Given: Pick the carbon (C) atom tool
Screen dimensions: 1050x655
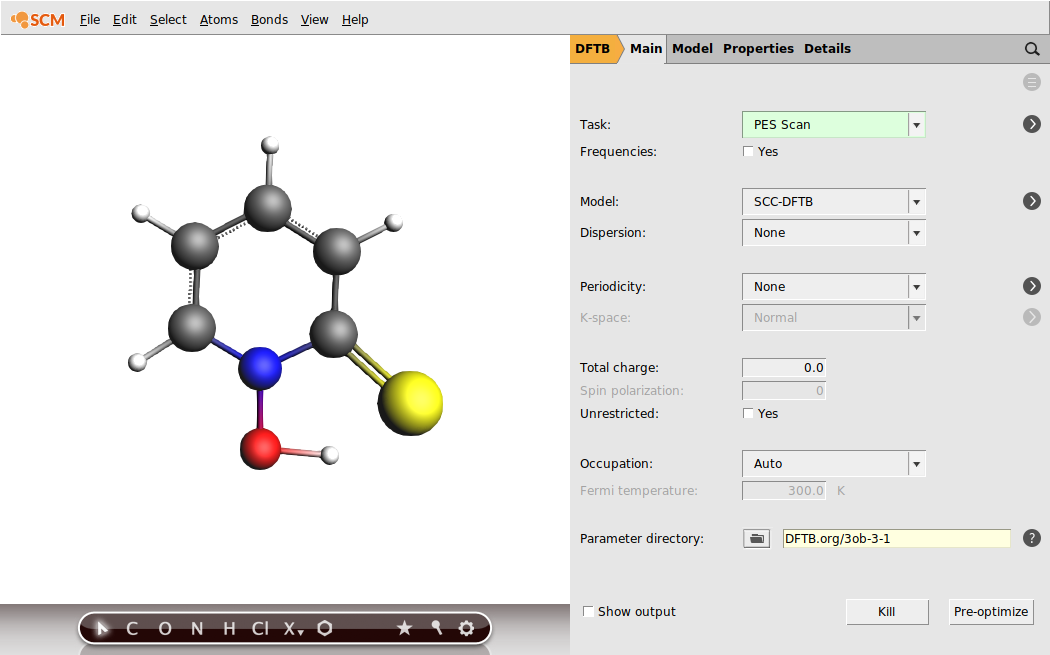Looking at the screenshot, I should click(x=132, y=628).
